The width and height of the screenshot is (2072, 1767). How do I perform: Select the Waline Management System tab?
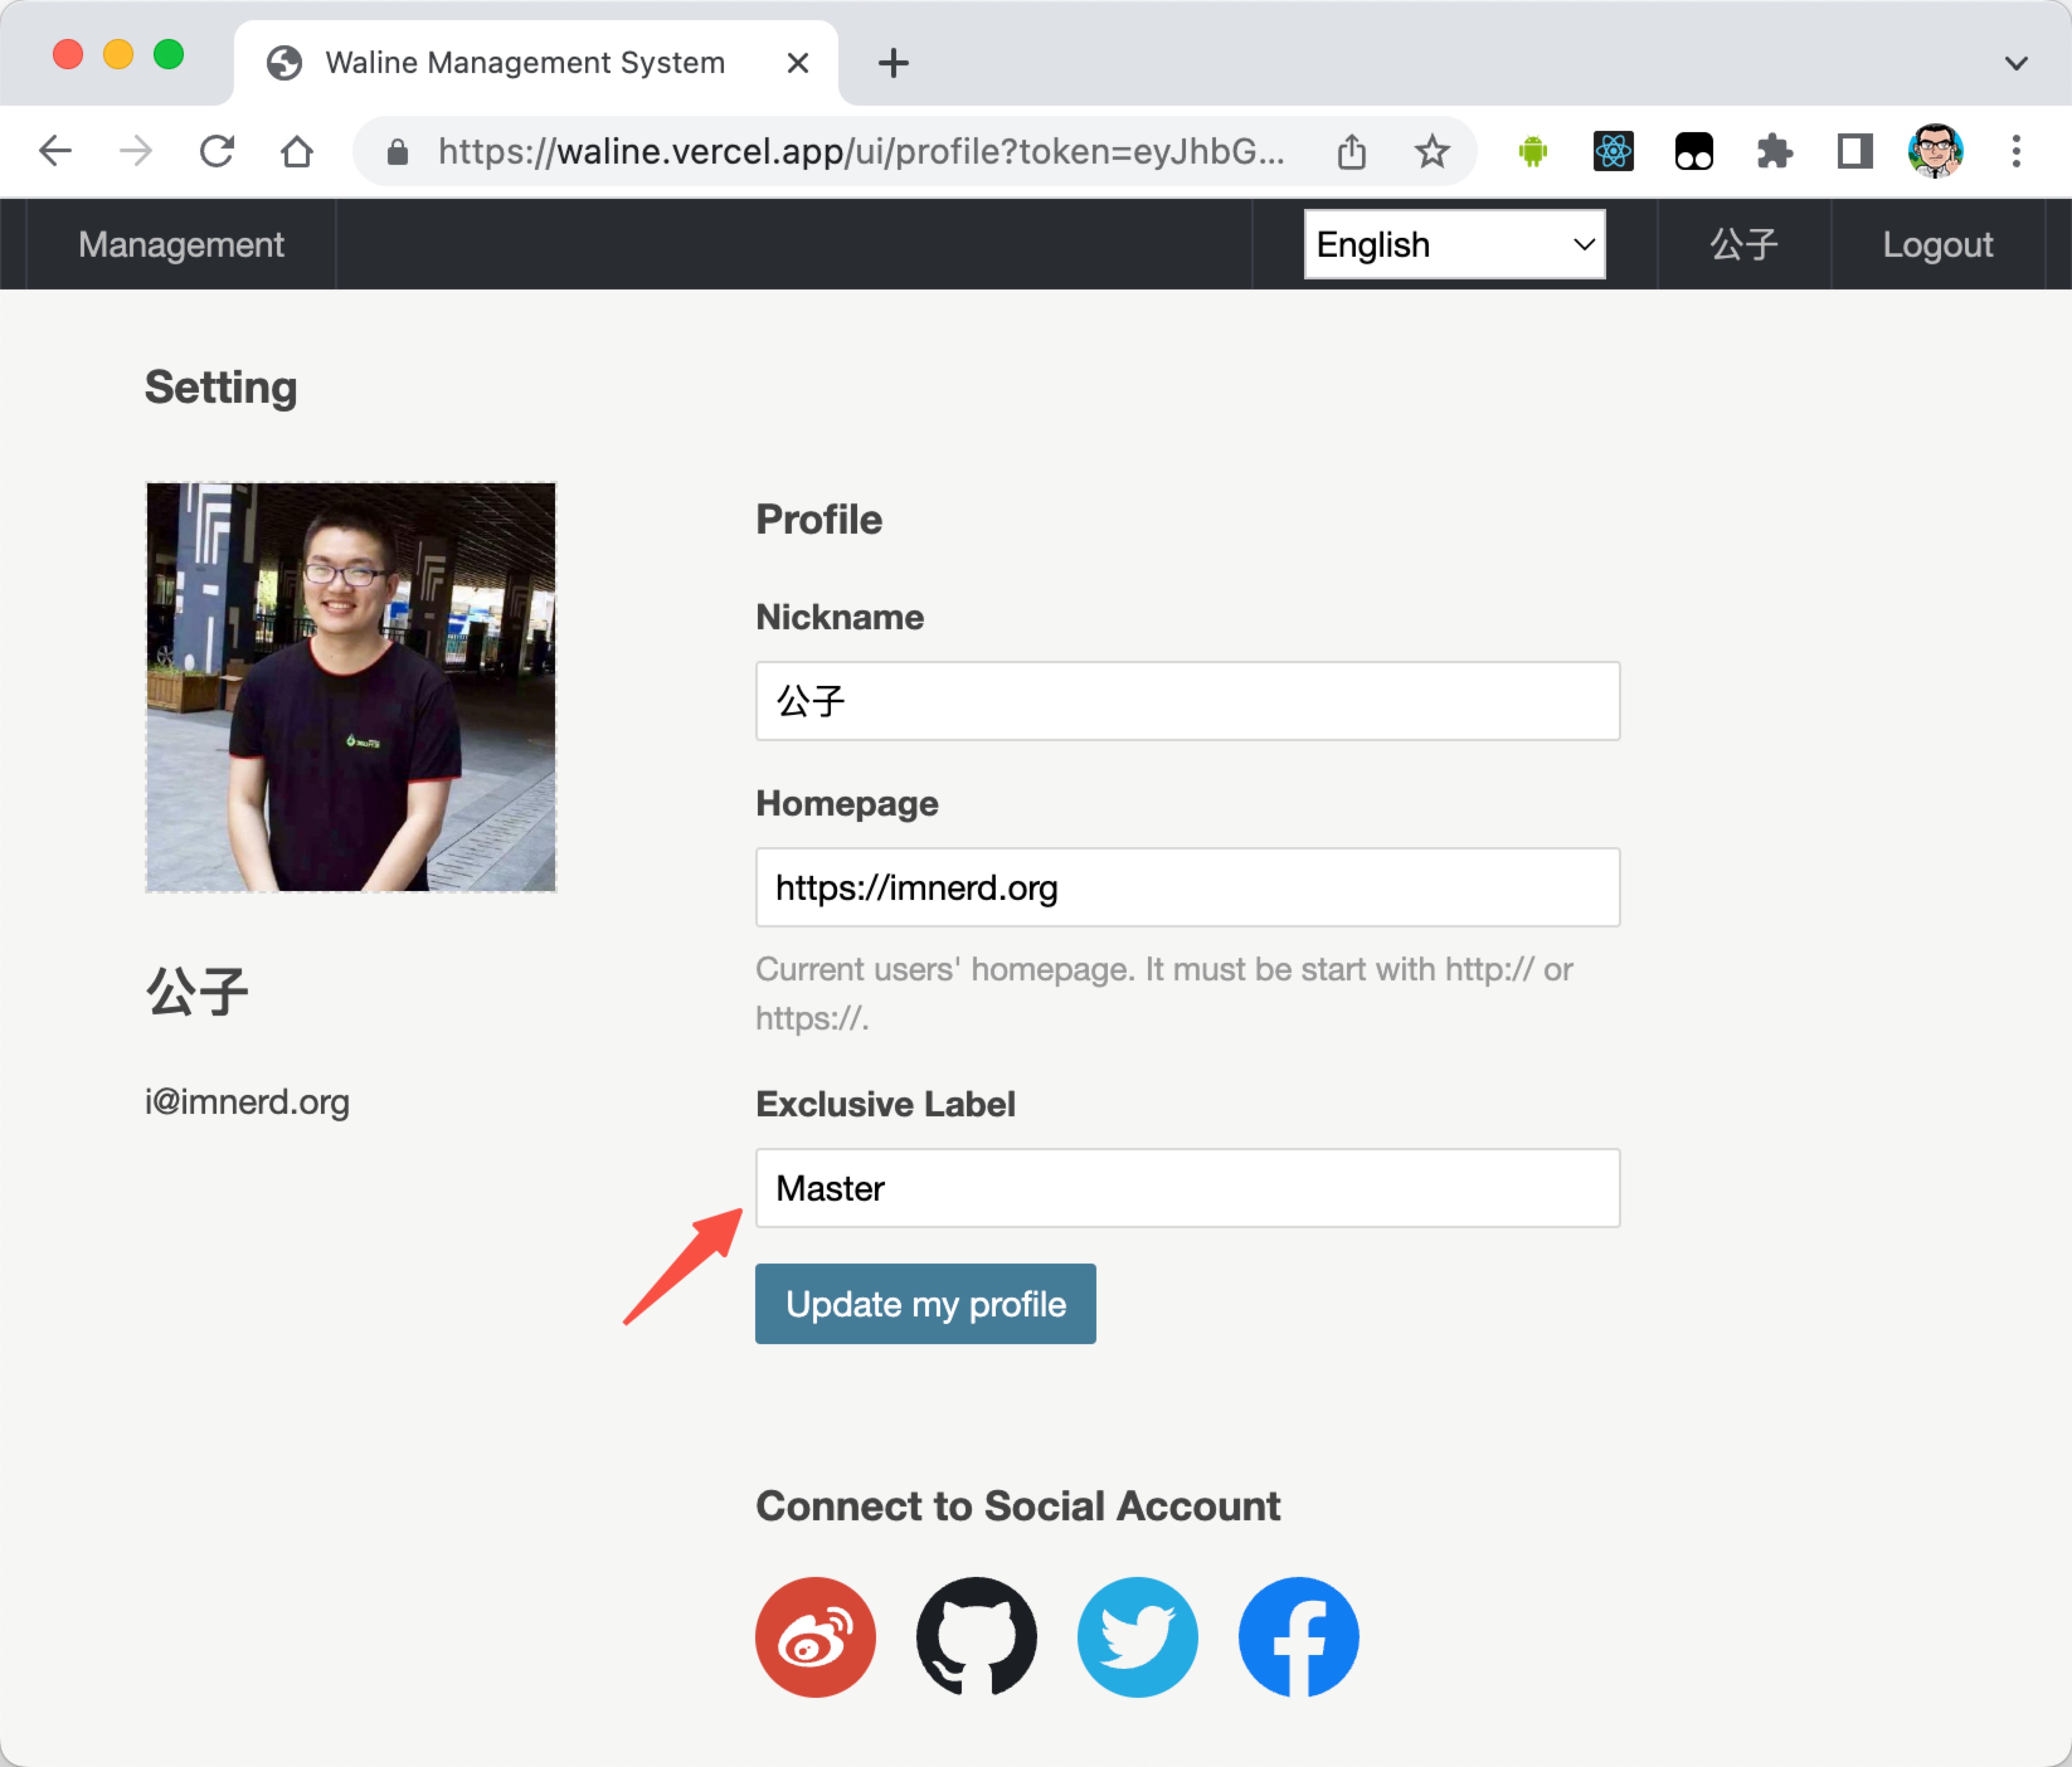[x=524, y=63]
